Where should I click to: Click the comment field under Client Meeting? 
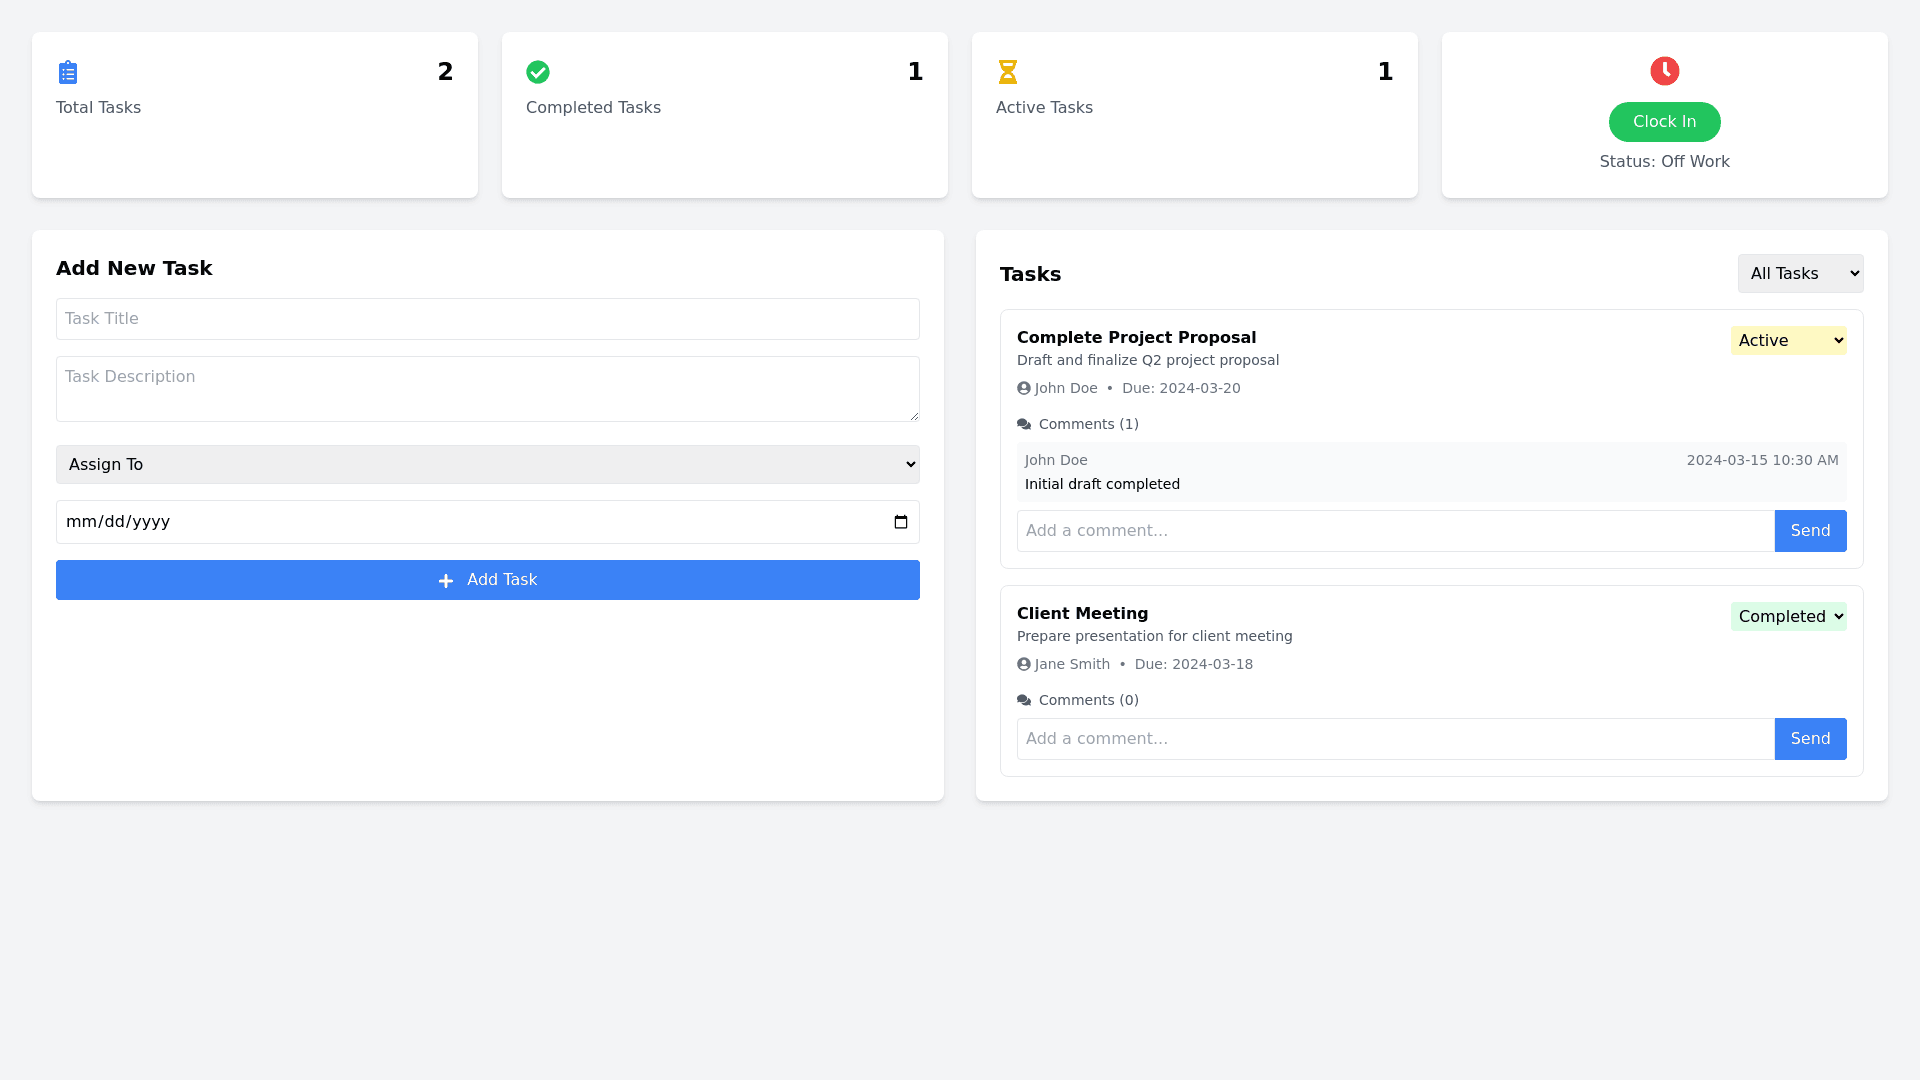pyautogui.click(x=1395, y=739)
